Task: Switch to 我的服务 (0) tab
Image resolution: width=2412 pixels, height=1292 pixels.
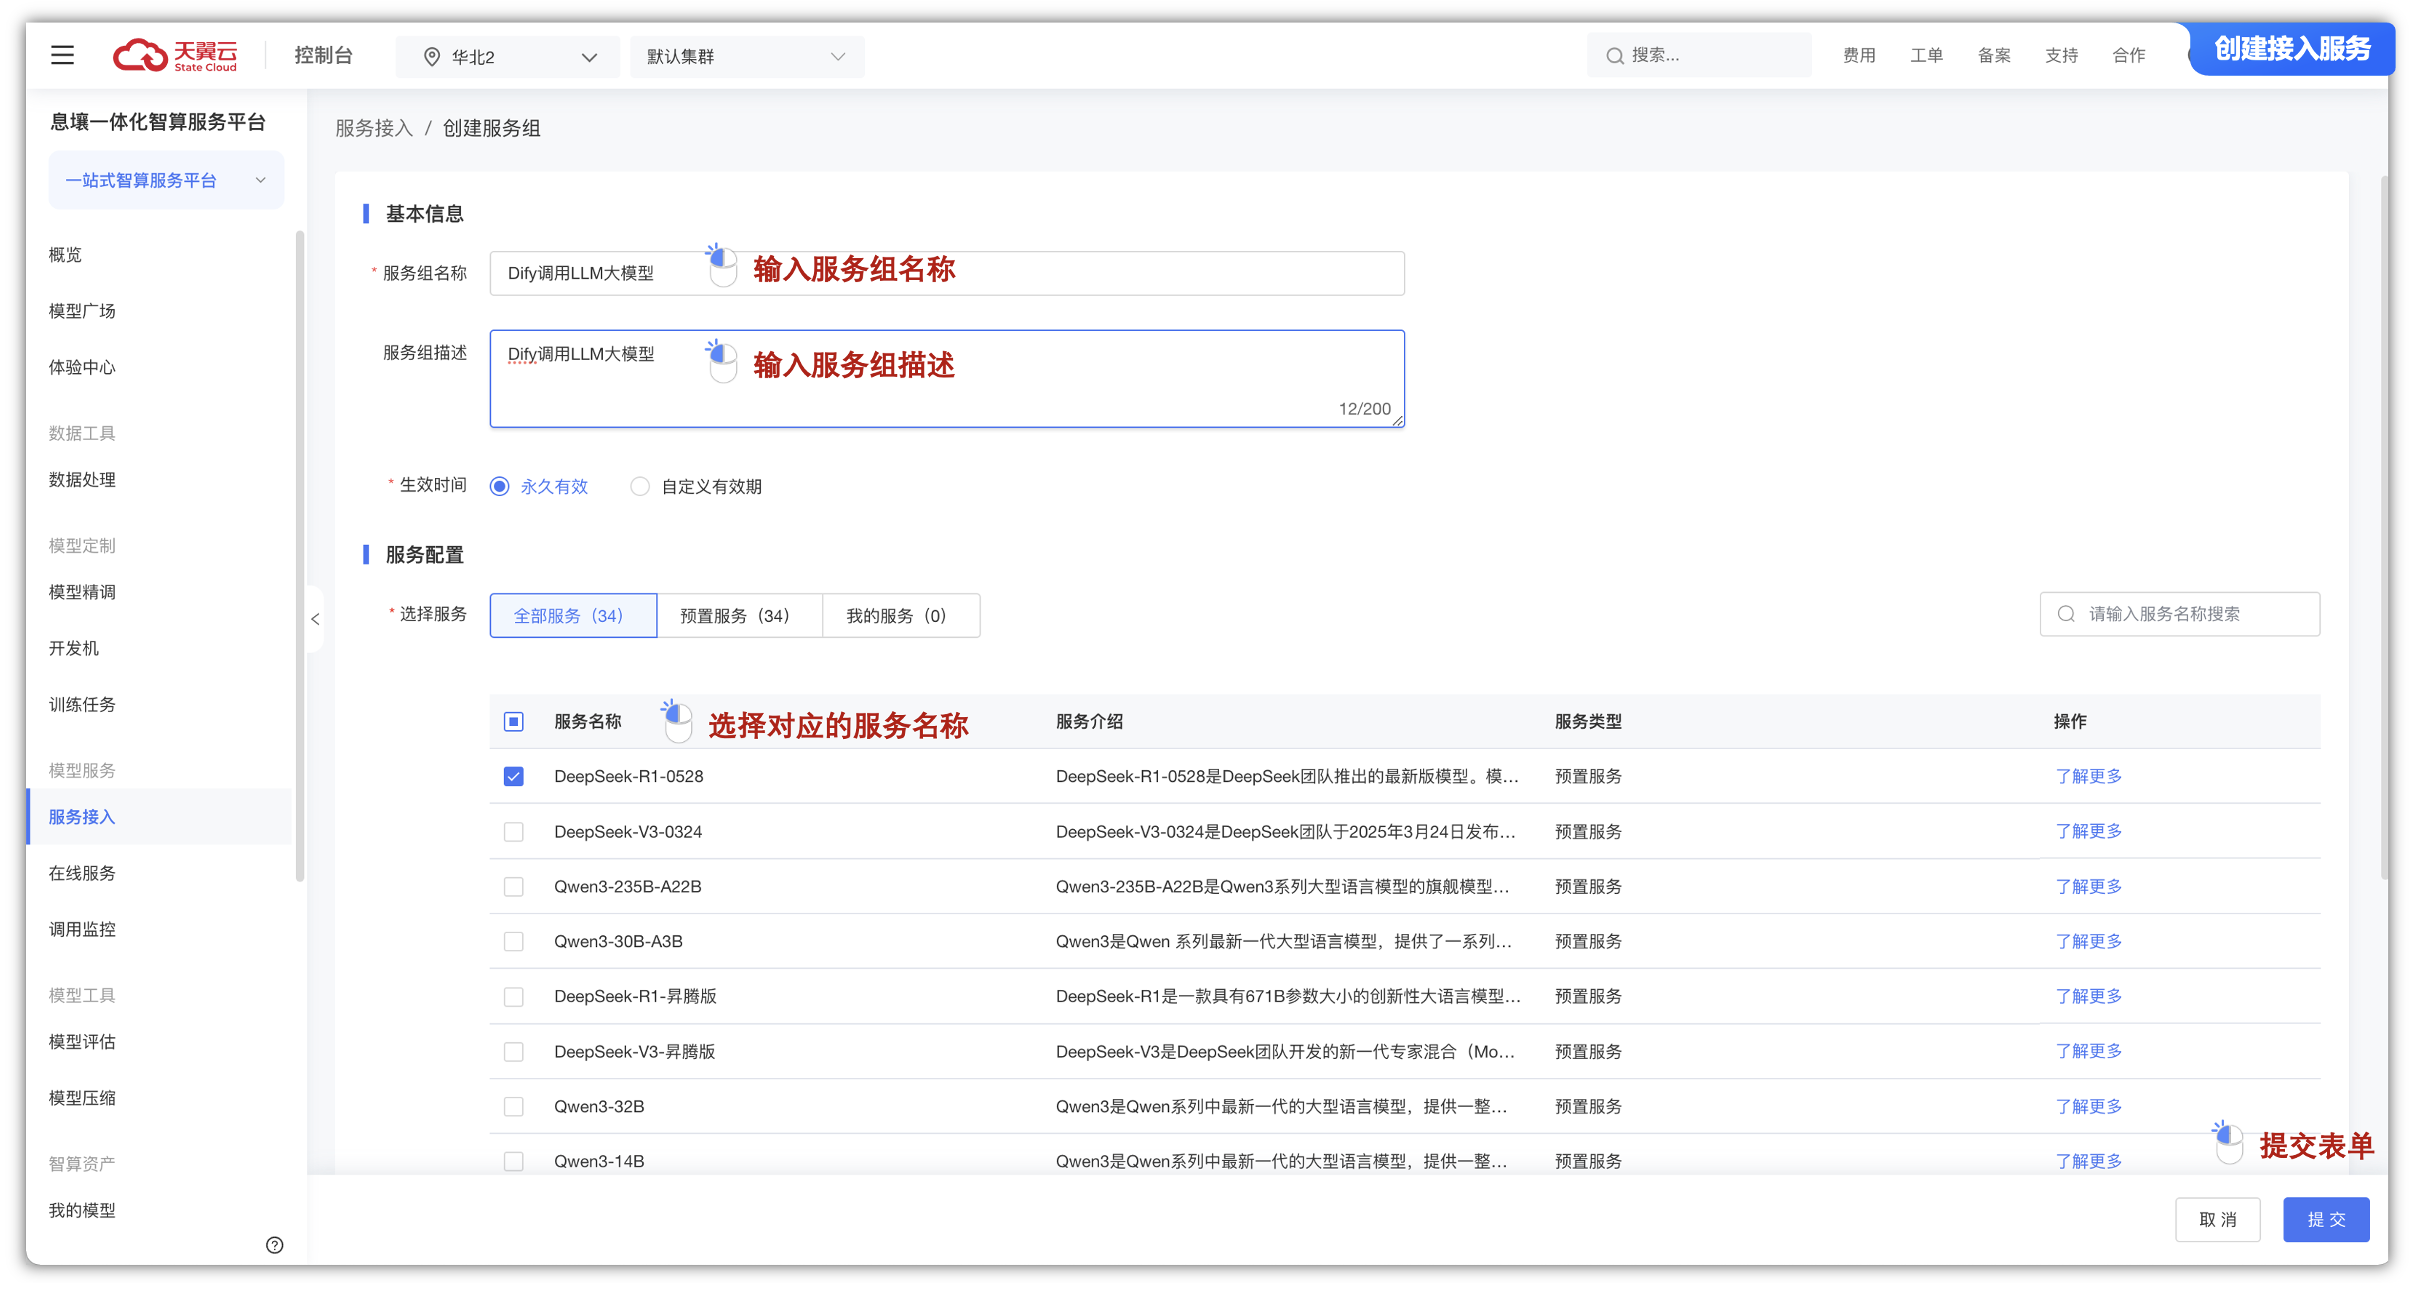Action: (x=900, y=615)
